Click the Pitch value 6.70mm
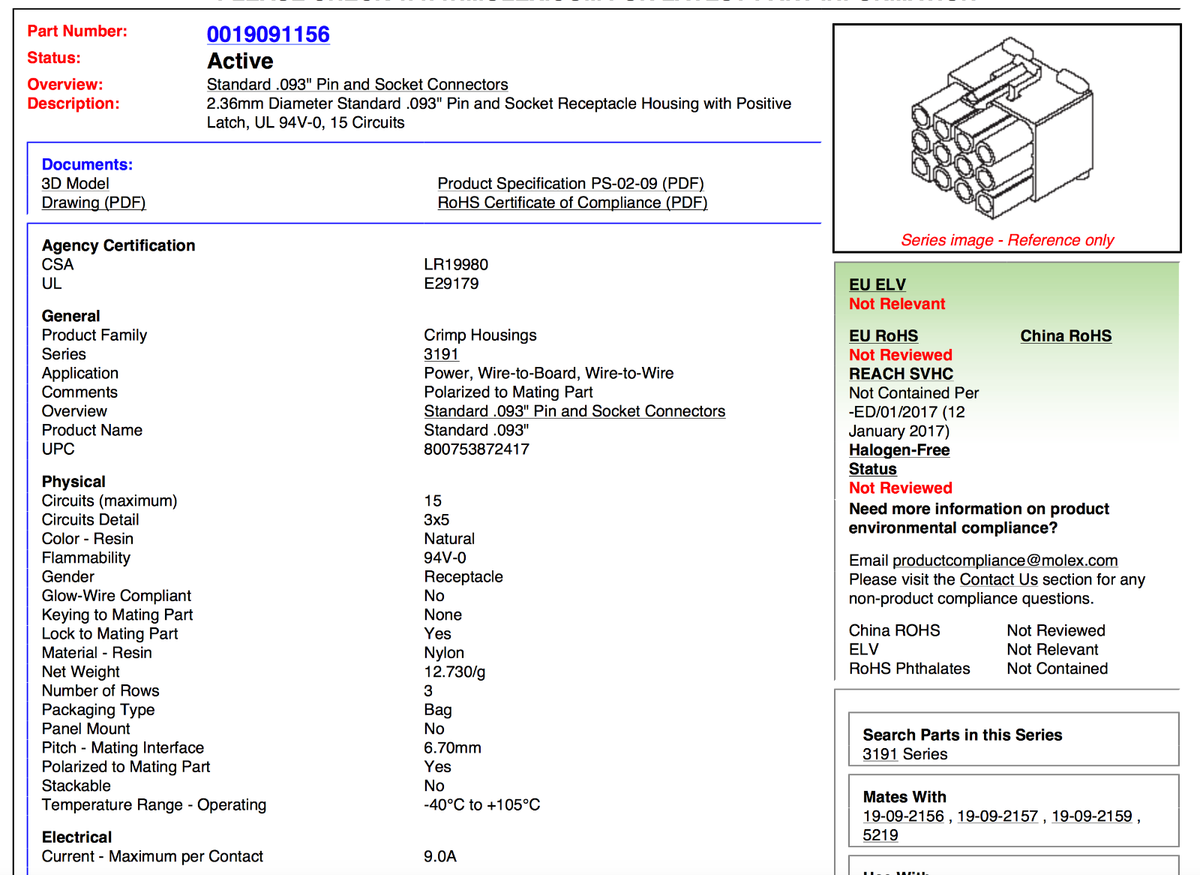Image resolution: width=1200 pixels, height=875 pixels. 452,748
